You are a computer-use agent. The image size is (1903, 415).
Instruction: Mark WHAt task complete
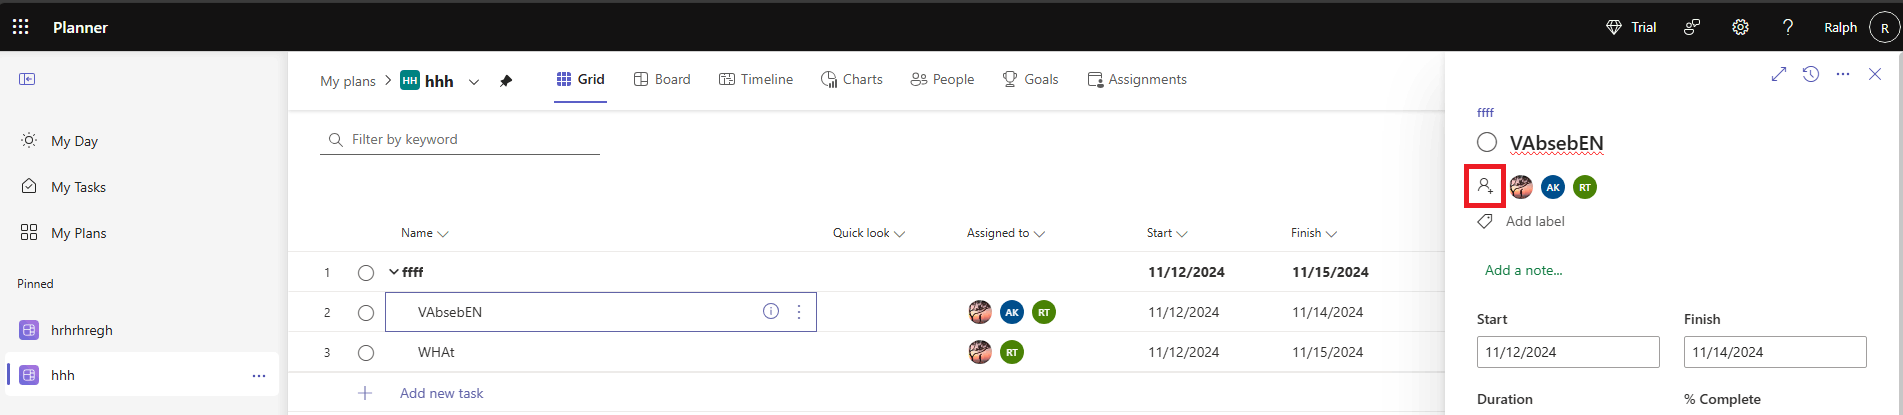(366, 353)
